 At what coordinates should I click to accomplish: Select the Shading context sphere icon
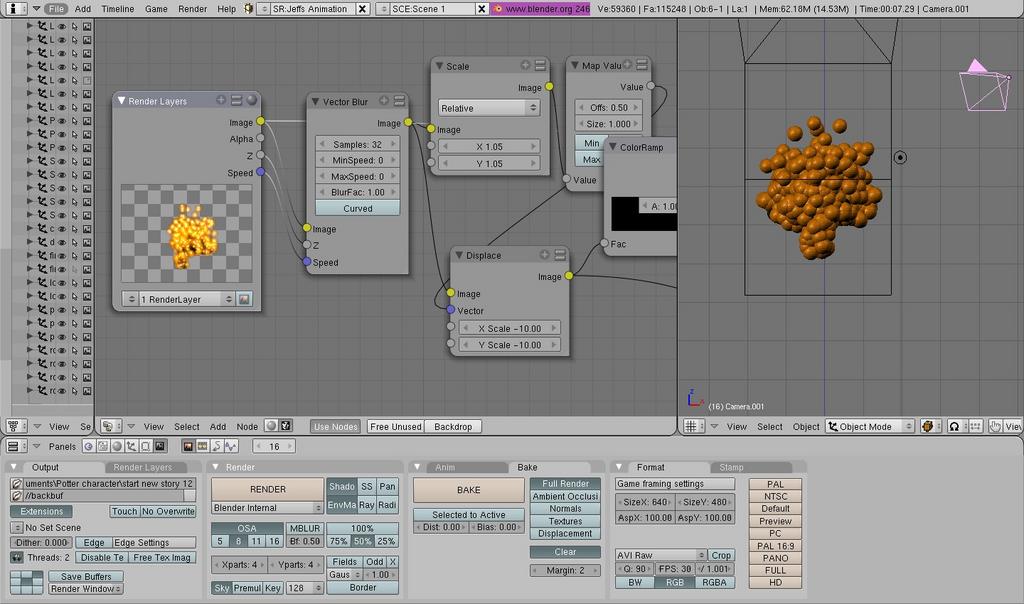(x=117, y=446)
